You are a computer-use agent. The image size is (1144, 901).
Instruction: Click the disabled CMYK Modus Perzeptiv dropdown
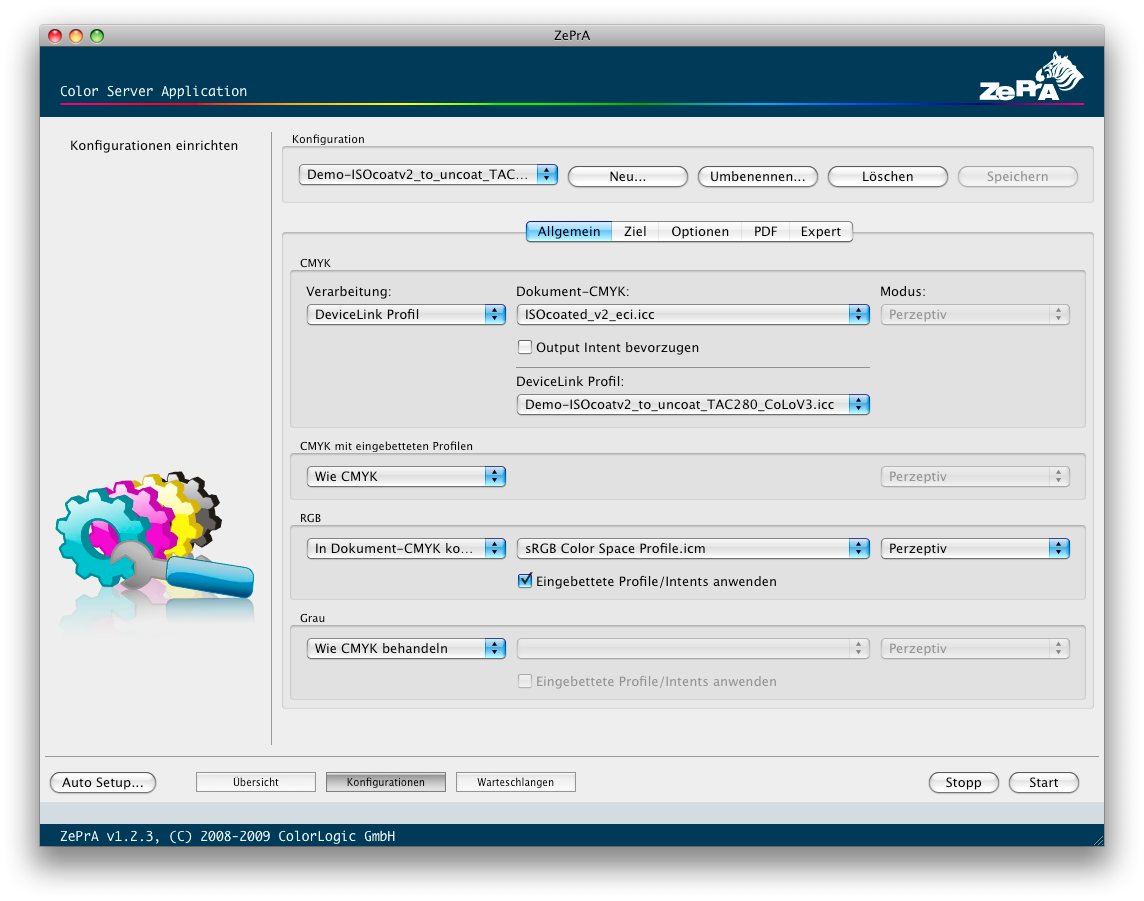pyautogui.click(x=975, y=314)
